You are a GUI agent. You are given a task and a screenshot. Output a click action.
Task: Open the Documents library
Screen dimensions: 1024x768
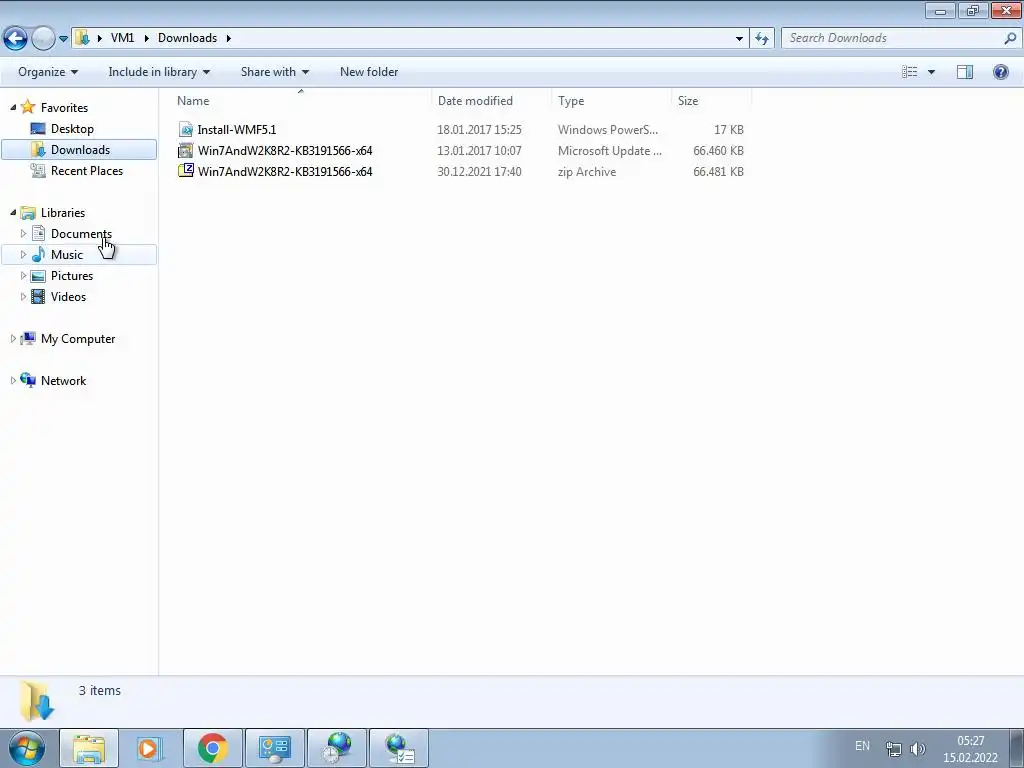click(81, 234)
